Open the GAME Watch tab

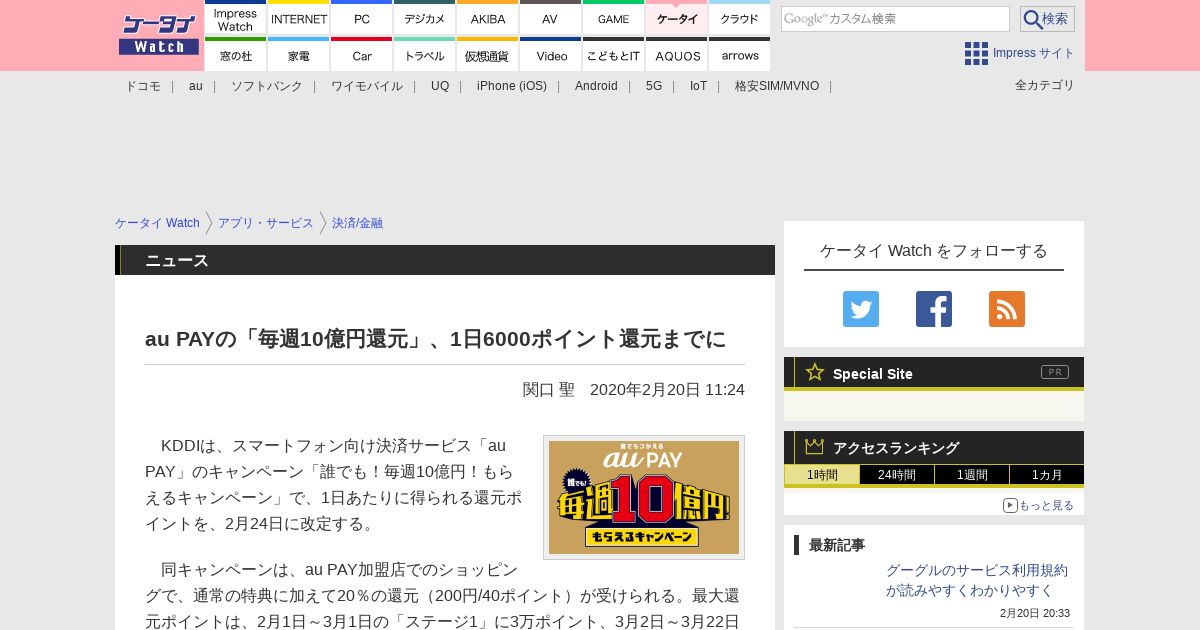click(x=614, y=18)
